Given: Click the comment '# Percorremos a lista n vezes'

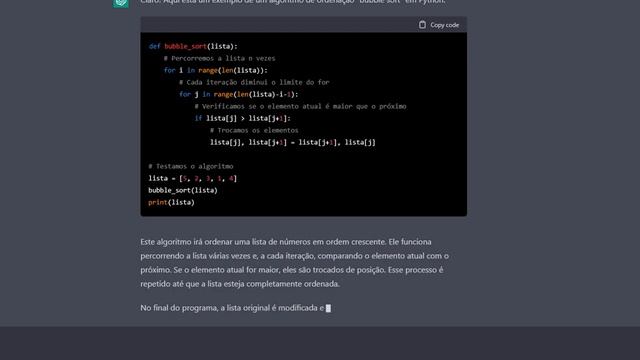Looking at the screenshot, I should pos(219,58).
